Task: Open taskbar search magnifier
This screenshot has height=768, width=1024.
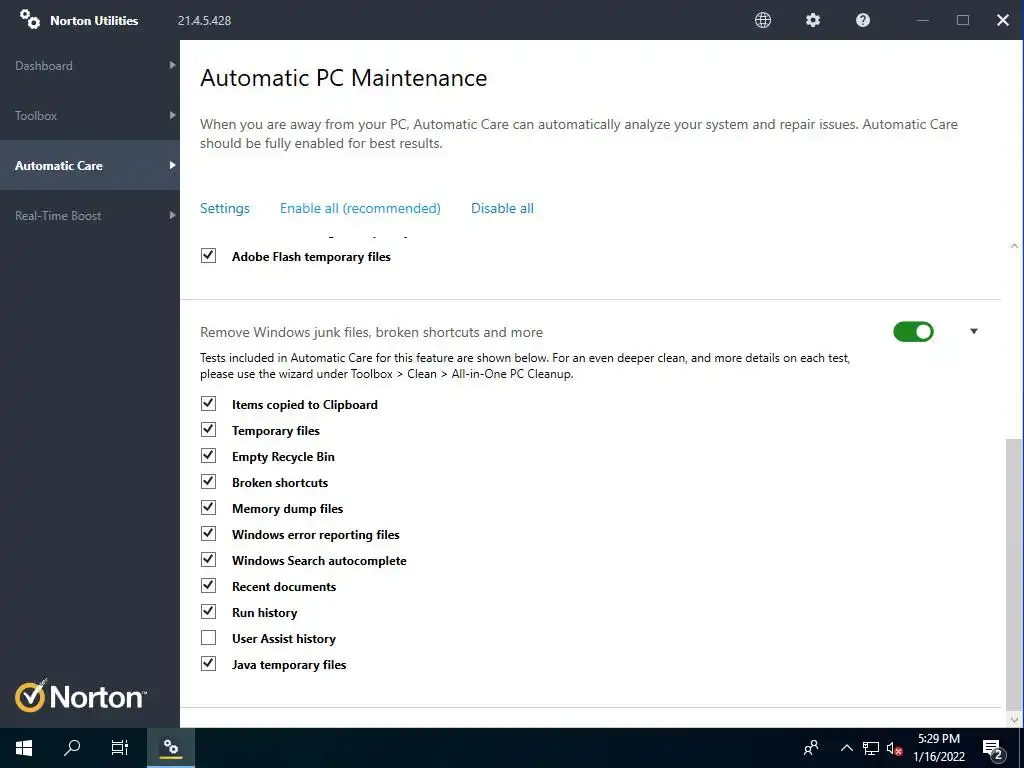Action: 72,748
